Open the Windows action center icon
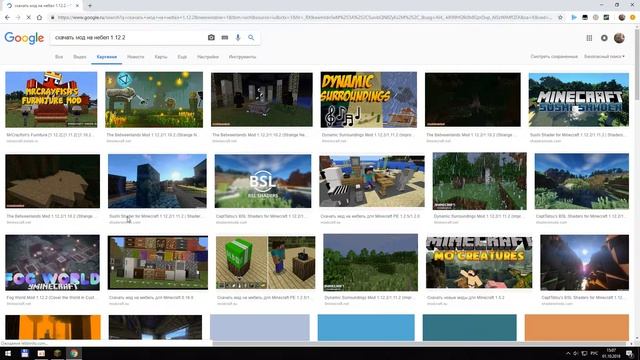Image resolution: width=640 pixels, height=360 pixels. (x=630, y=353)
